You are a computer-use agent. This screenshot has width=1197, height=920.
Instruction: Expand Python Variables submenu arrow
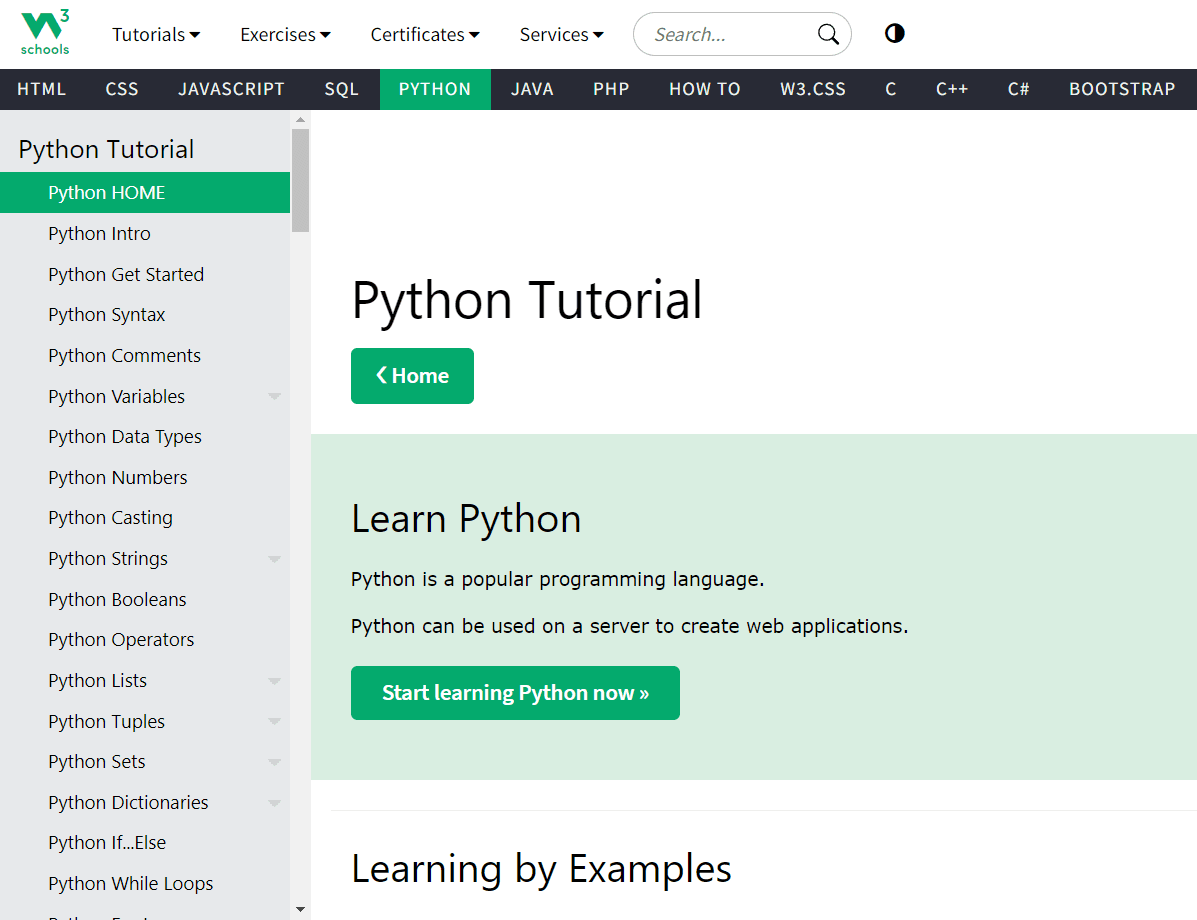click(274, 397)
